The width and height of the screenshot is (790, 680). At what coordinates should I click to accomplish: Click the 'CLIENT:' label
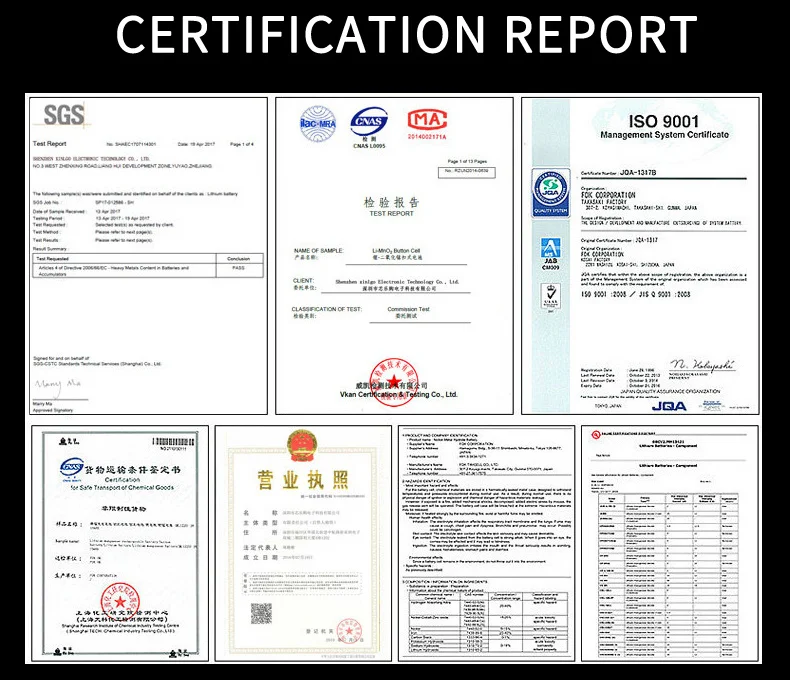tap(303, 281)
